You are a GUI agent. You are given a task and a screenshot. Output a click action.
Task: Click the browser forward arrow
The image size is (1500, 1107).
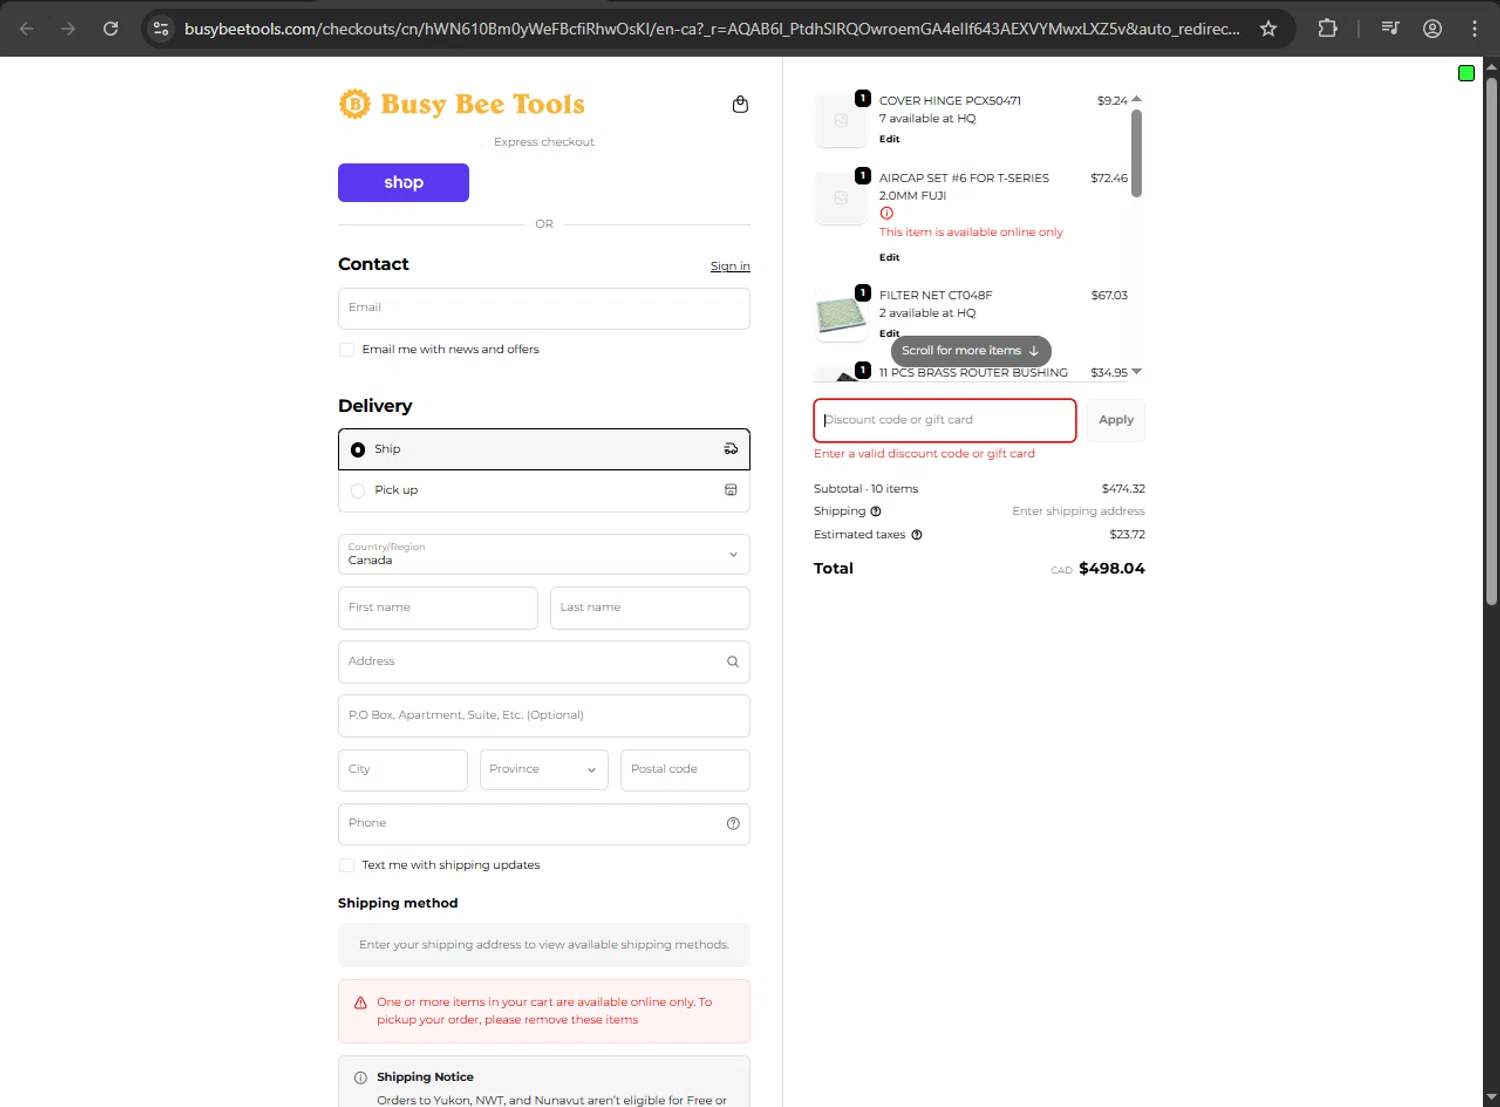point(68,28)
